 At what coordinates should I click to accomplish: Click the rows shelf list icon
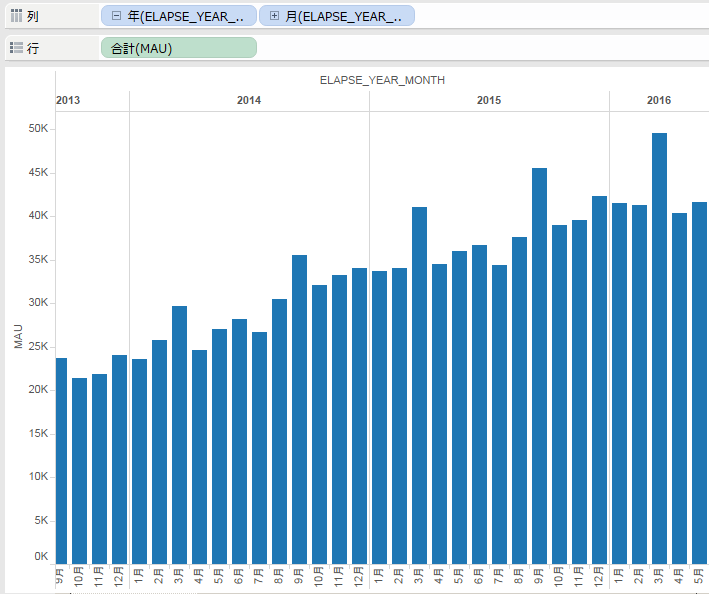click(x=16, y=47)
